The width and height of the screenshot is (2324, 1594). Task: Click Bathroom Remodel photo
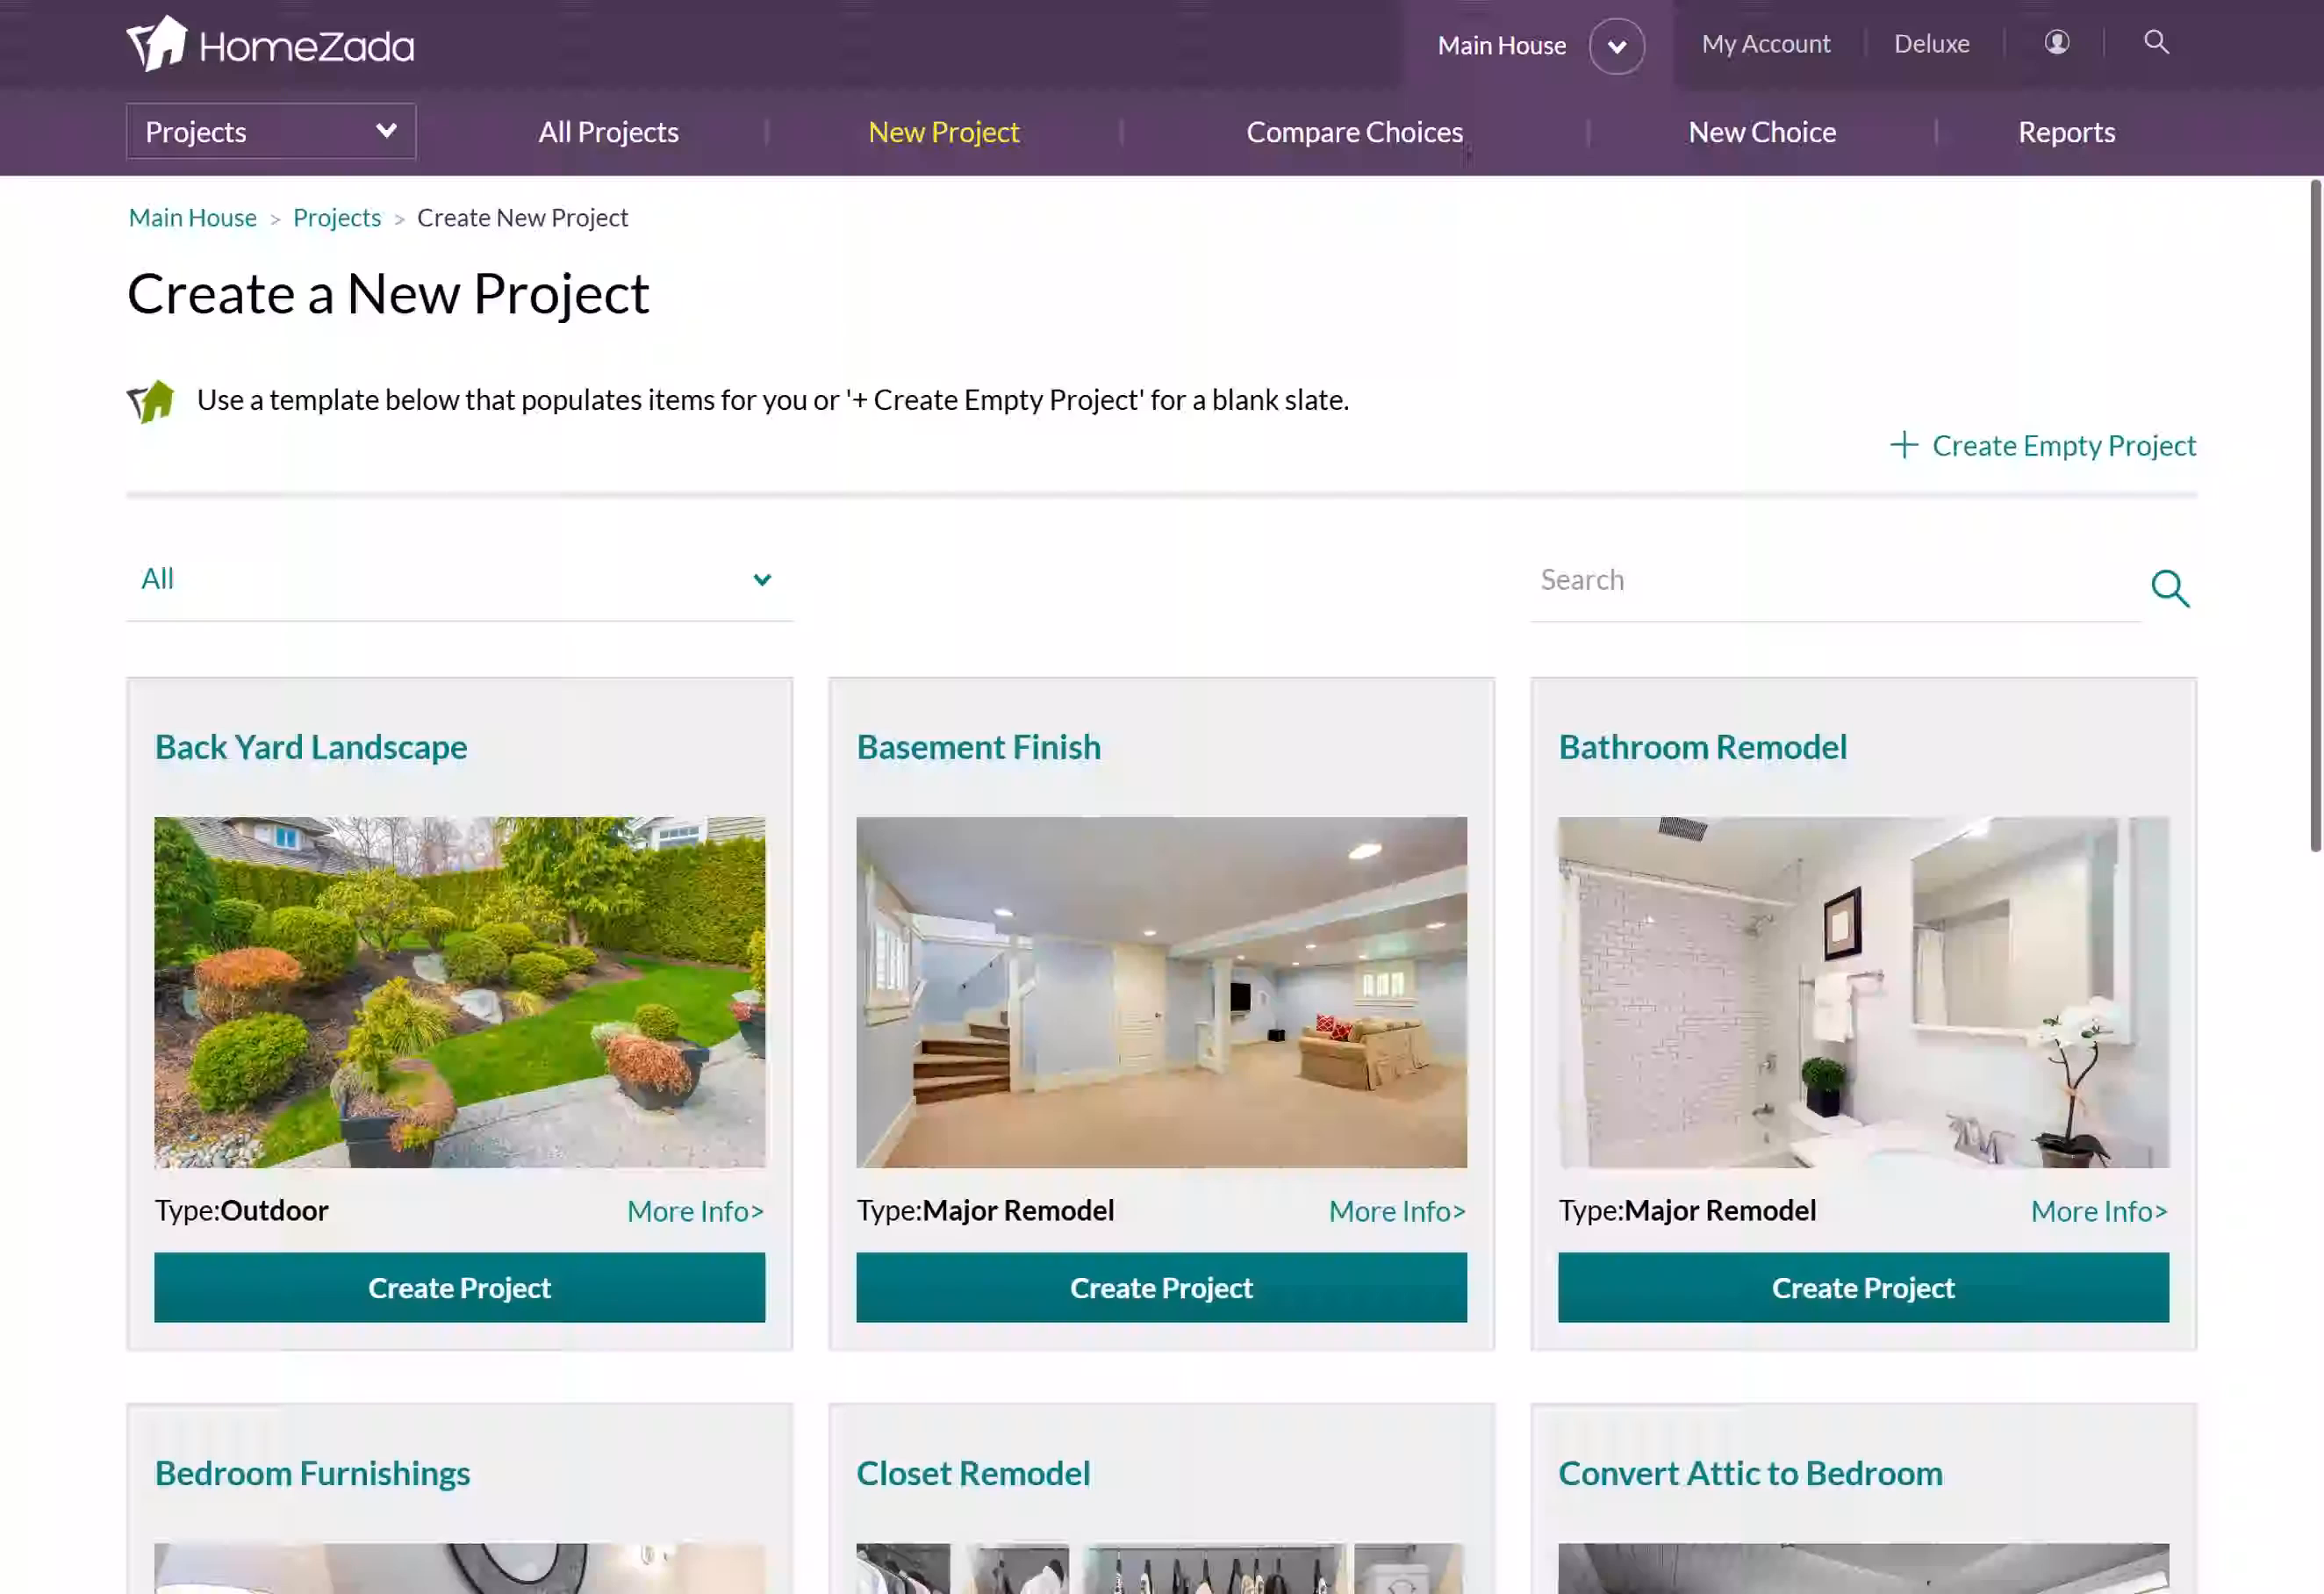point(1863,992)
